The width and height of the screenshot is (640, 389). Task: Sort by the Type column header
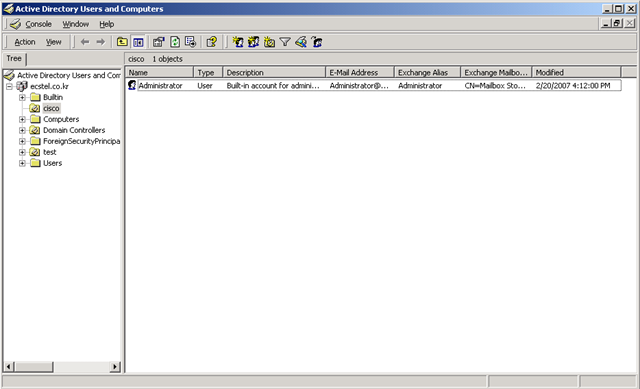coord(208,73)
